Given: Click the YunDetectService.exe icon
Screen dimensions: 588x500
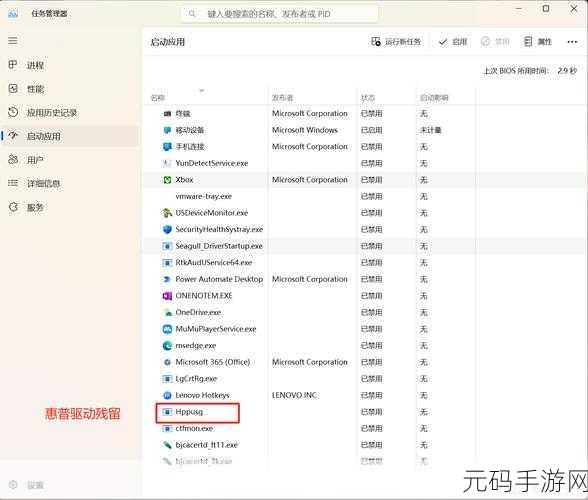Looking at the screenshot, I should [x=167, y=163].
